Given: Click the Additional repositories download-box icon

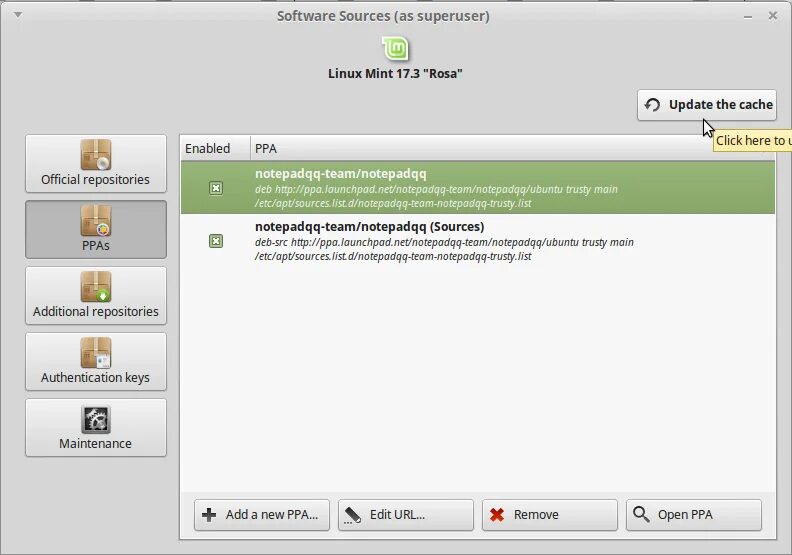Looking at the screenshot, I should coord(95,286).
